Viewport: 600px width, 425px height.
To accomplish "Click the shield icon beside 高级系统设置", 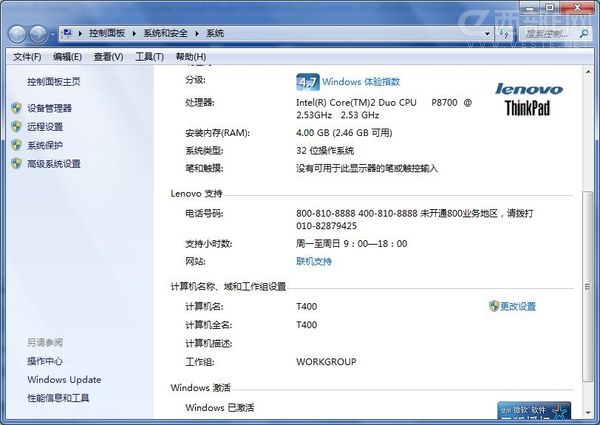I will (x=16, y=164).
